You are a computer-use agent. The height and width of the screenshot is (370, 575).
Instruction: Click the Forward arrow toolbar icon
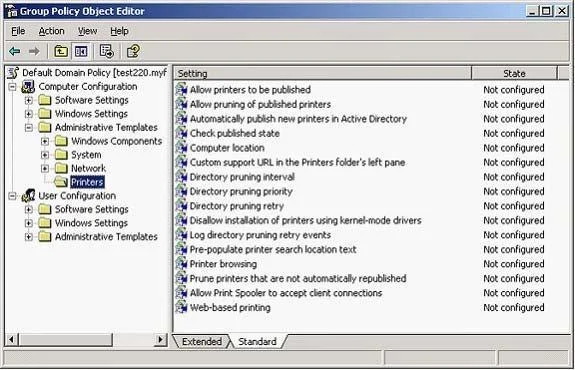tap(34, 51)
